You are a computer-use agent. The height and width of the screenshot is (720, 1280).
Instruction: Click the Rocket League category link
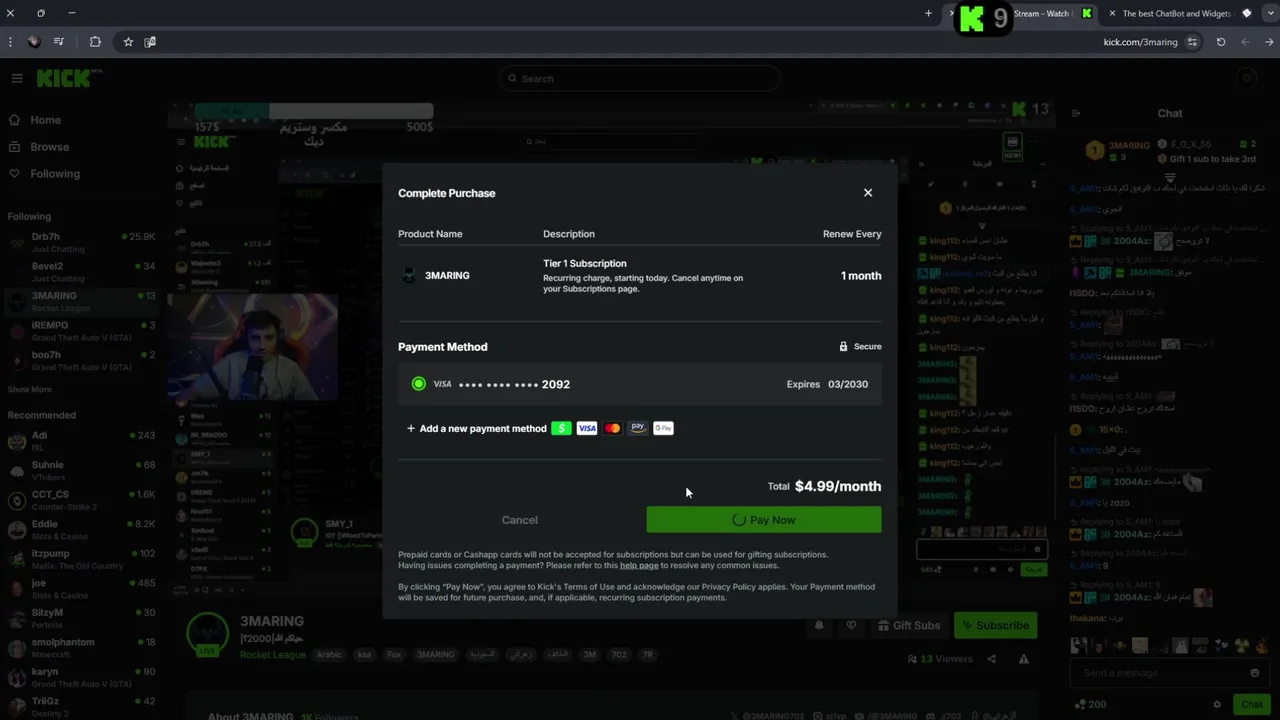[x=272, y=655]
